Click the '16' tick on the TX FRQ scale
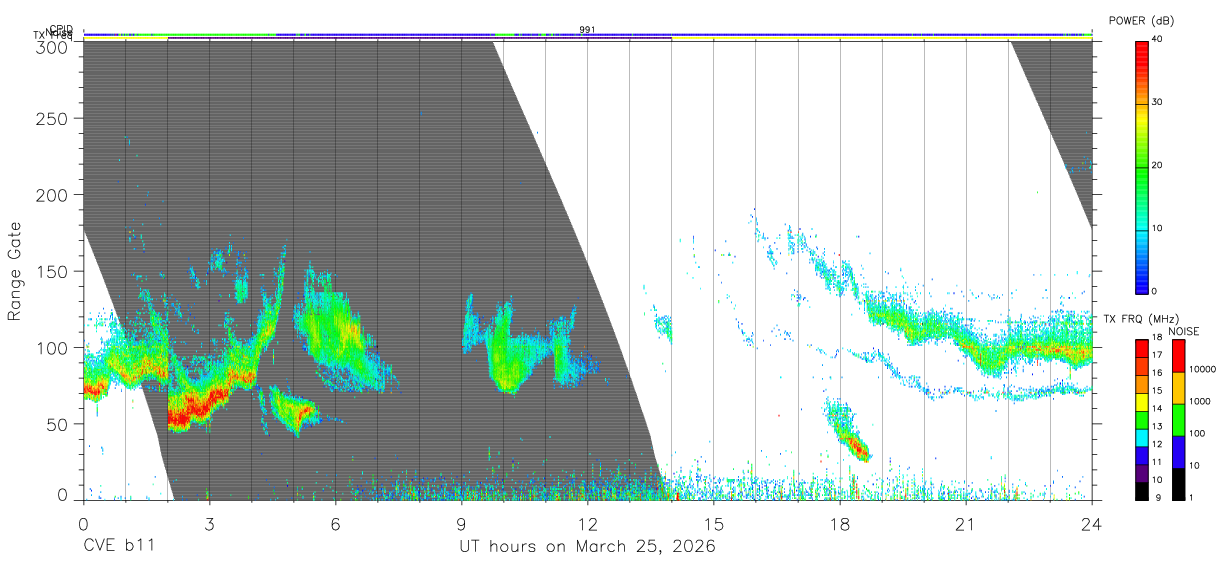This screenshot has height=567, width=1228. click(1157, 372)
